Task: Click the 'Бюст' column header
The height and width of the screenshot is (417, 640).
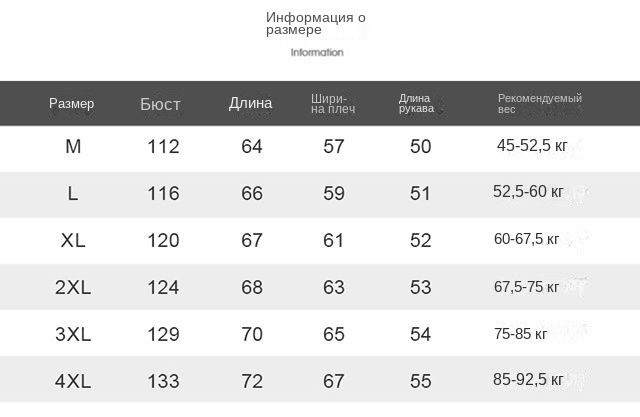Action: 160,104
